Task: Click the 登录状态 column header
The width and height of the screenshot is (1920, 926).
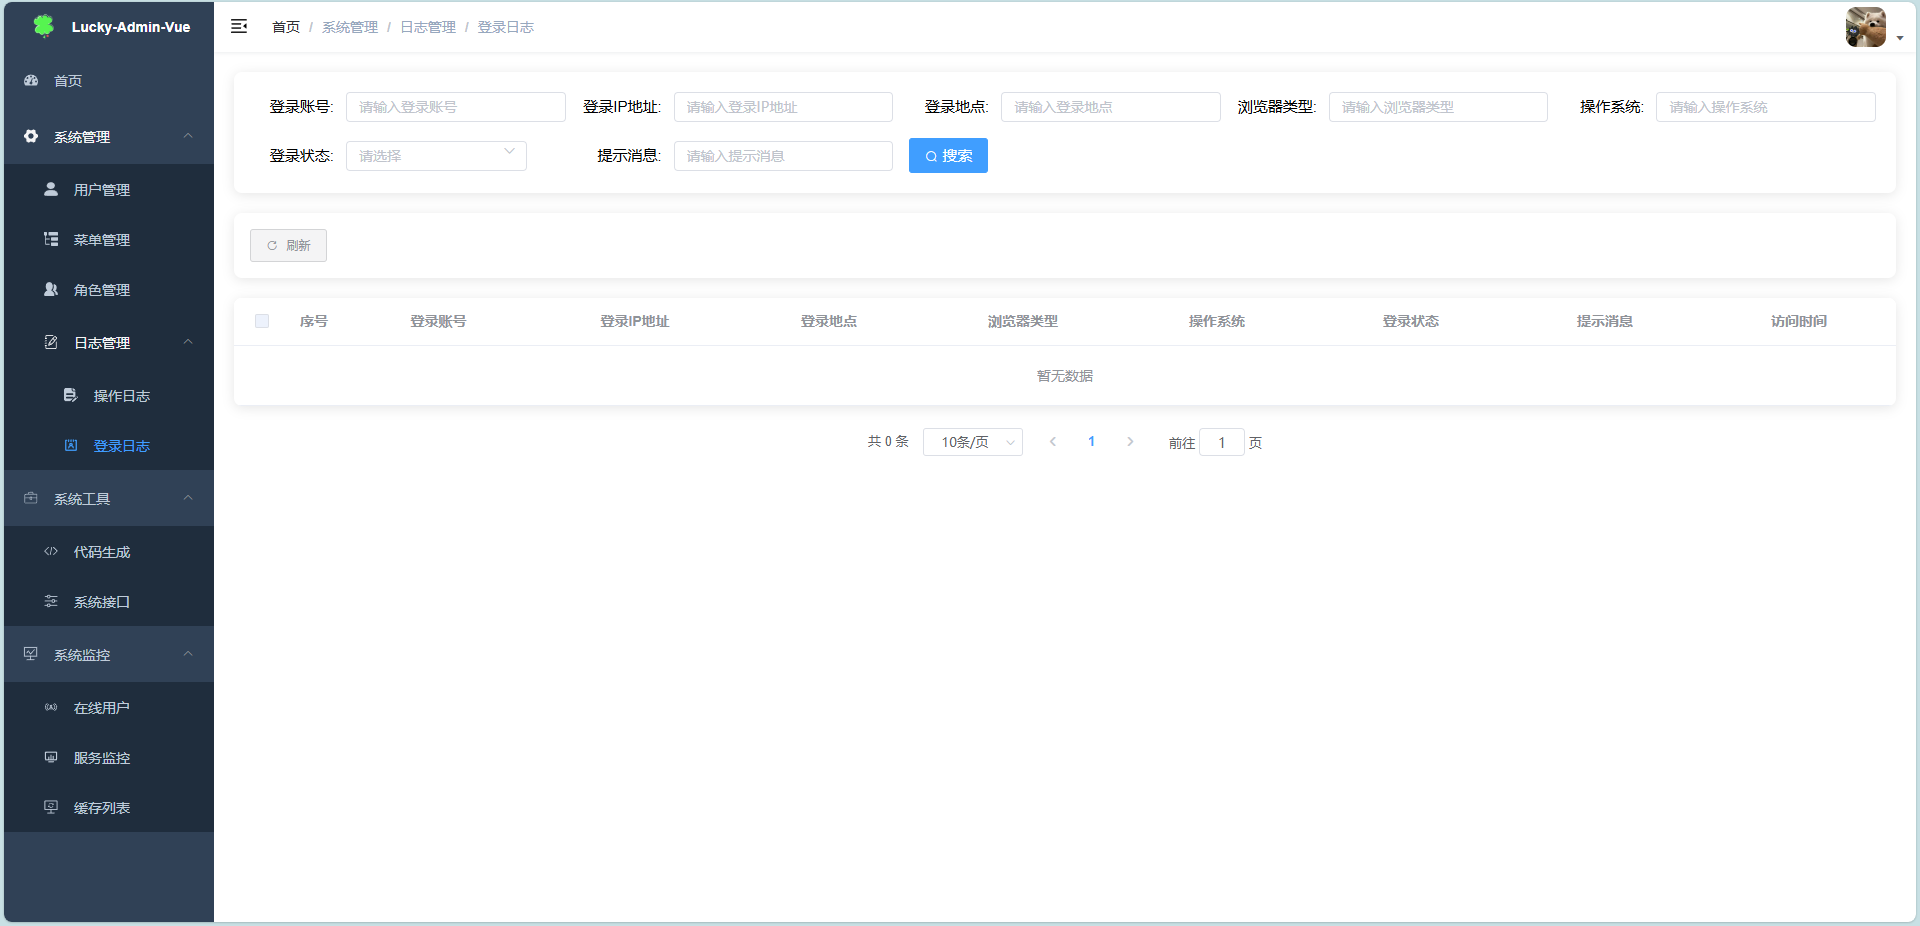Action: (x=1410, y=321)
